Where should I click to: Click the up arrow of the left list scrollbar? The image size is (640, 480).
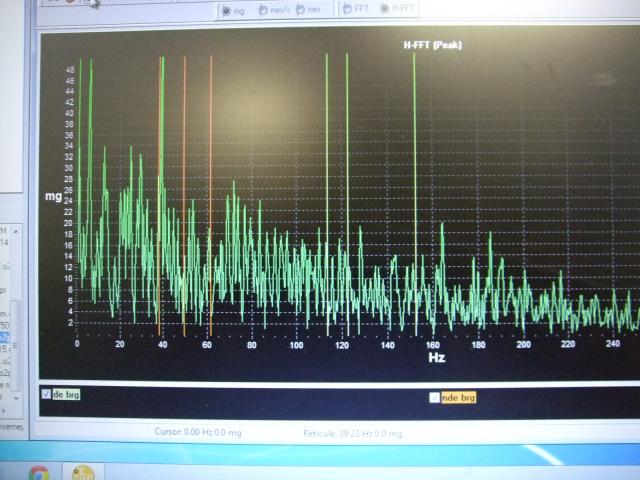tap(16, 231)
